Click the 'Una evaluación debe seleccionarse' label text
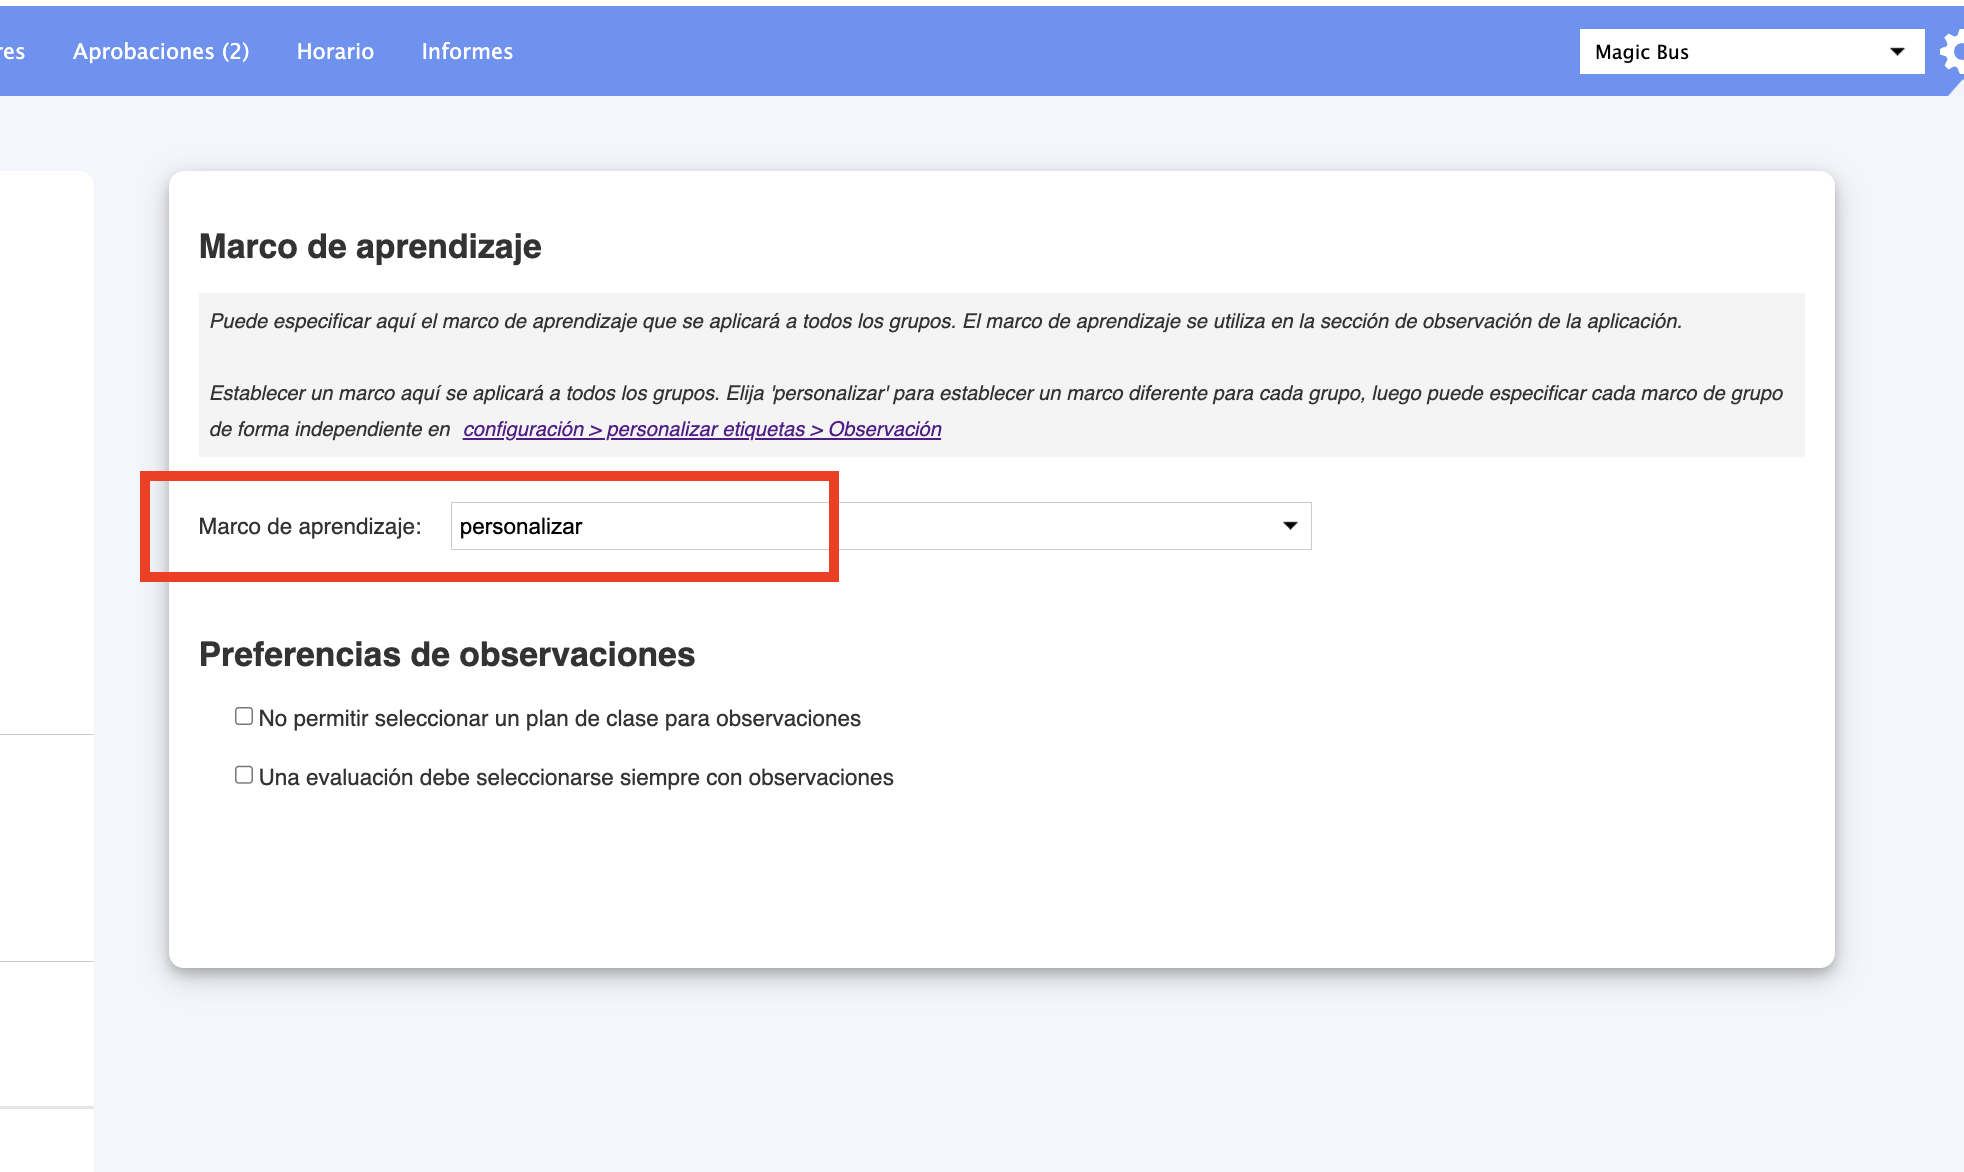Screen dimensions: 1964x1172 [576, 777]
